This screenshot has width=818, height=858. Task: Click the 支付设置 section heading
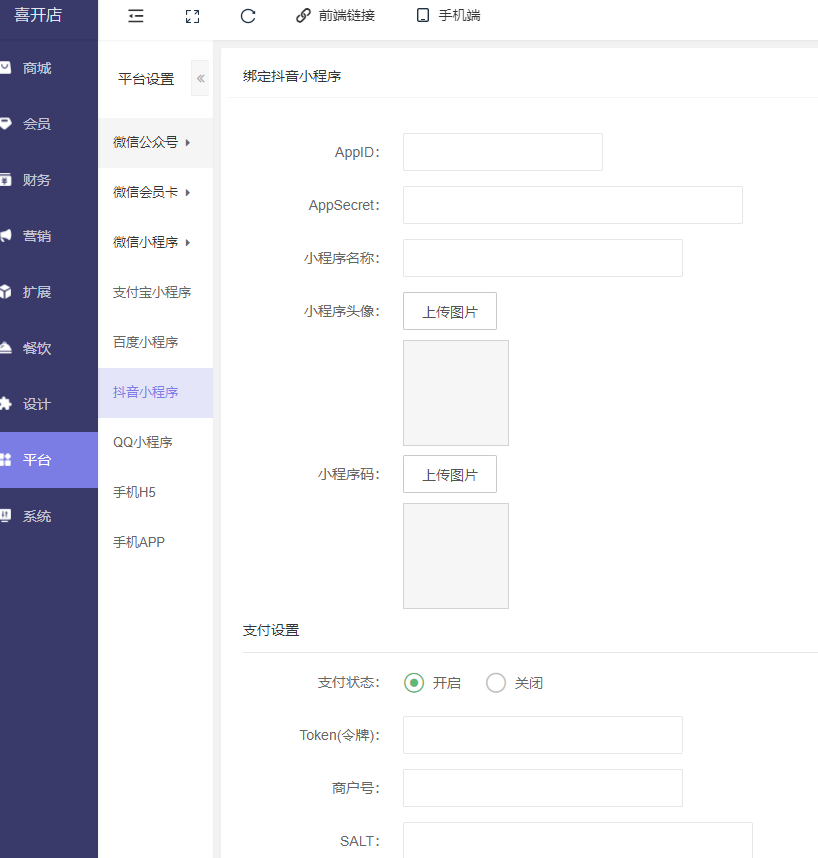click(x=271, y=630)
